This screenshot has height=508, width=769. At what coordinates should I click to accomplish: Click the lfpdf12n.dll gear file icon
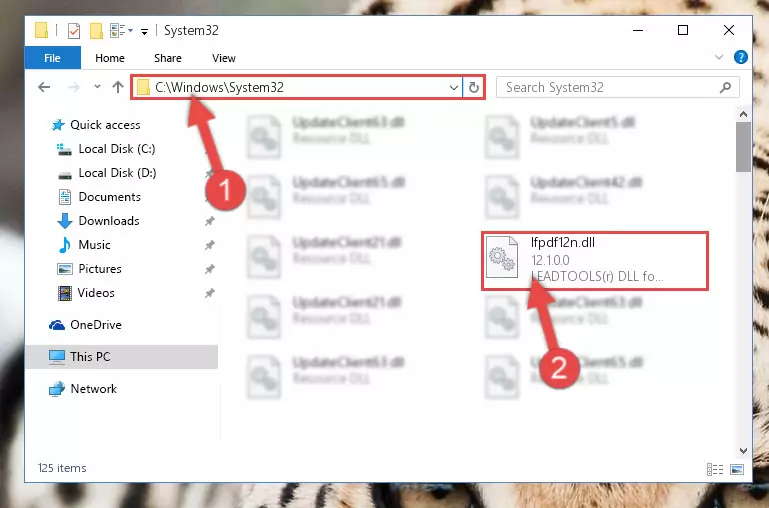[502, 257]
